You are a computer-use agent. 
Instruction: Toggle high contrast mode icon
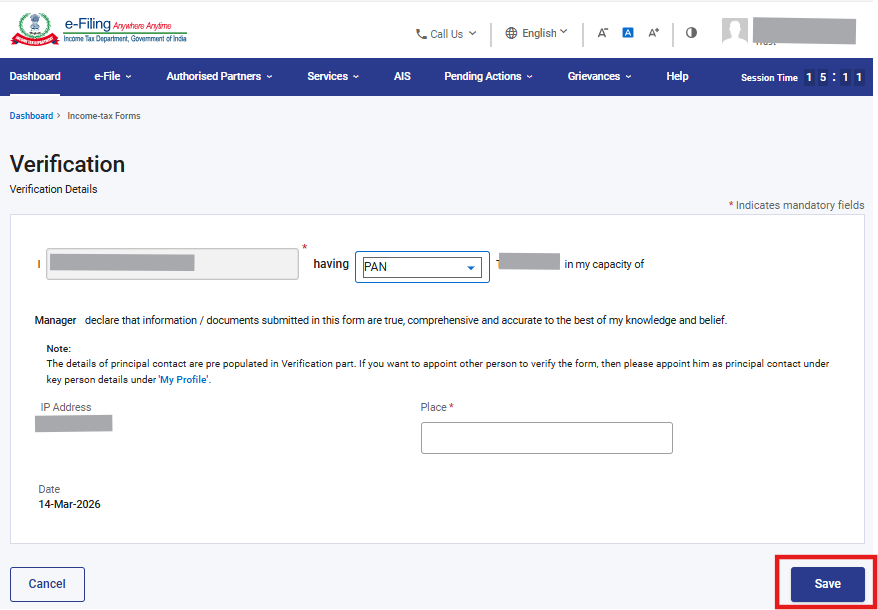coord(692,33)
